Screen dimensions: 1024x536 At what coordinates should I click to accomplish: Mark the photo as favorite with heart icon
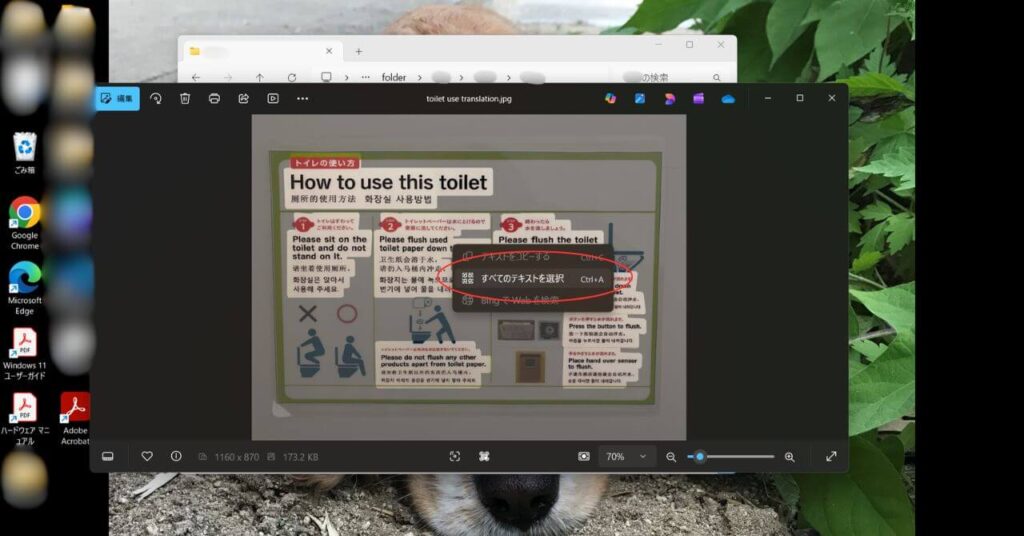click(x=147, y=456)
